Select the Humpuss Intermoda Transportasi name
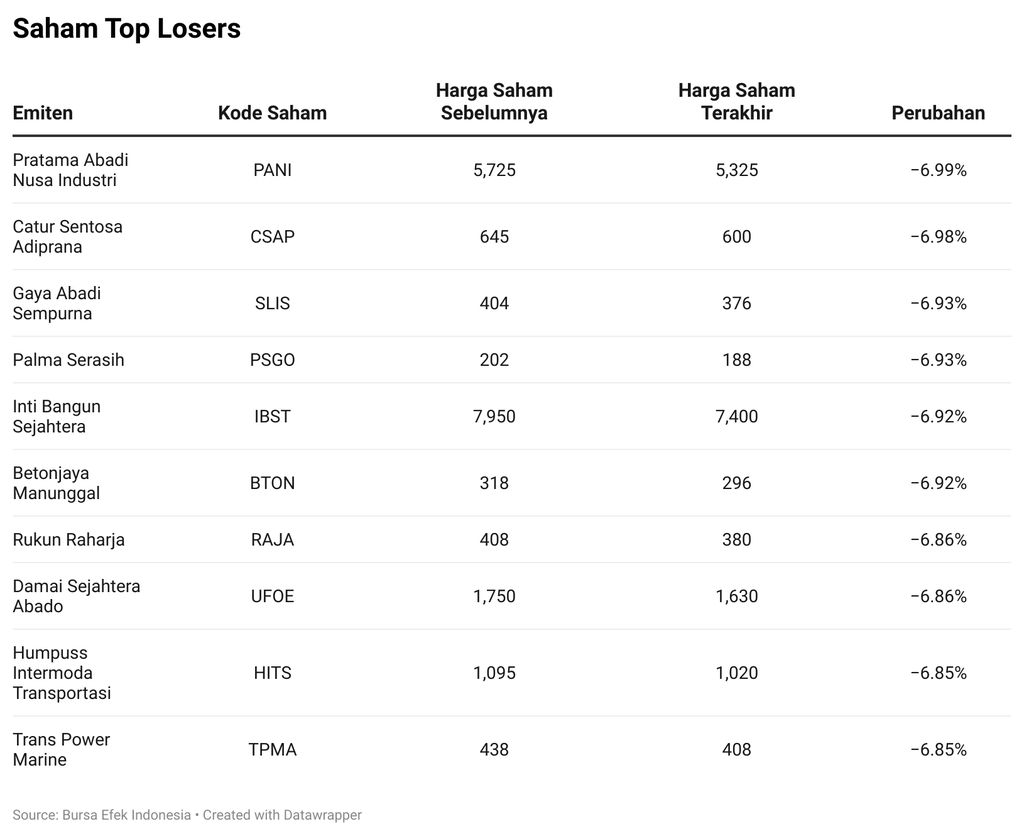The width and height of the screenshot is (1024, 836). click(x=62, y=673)
